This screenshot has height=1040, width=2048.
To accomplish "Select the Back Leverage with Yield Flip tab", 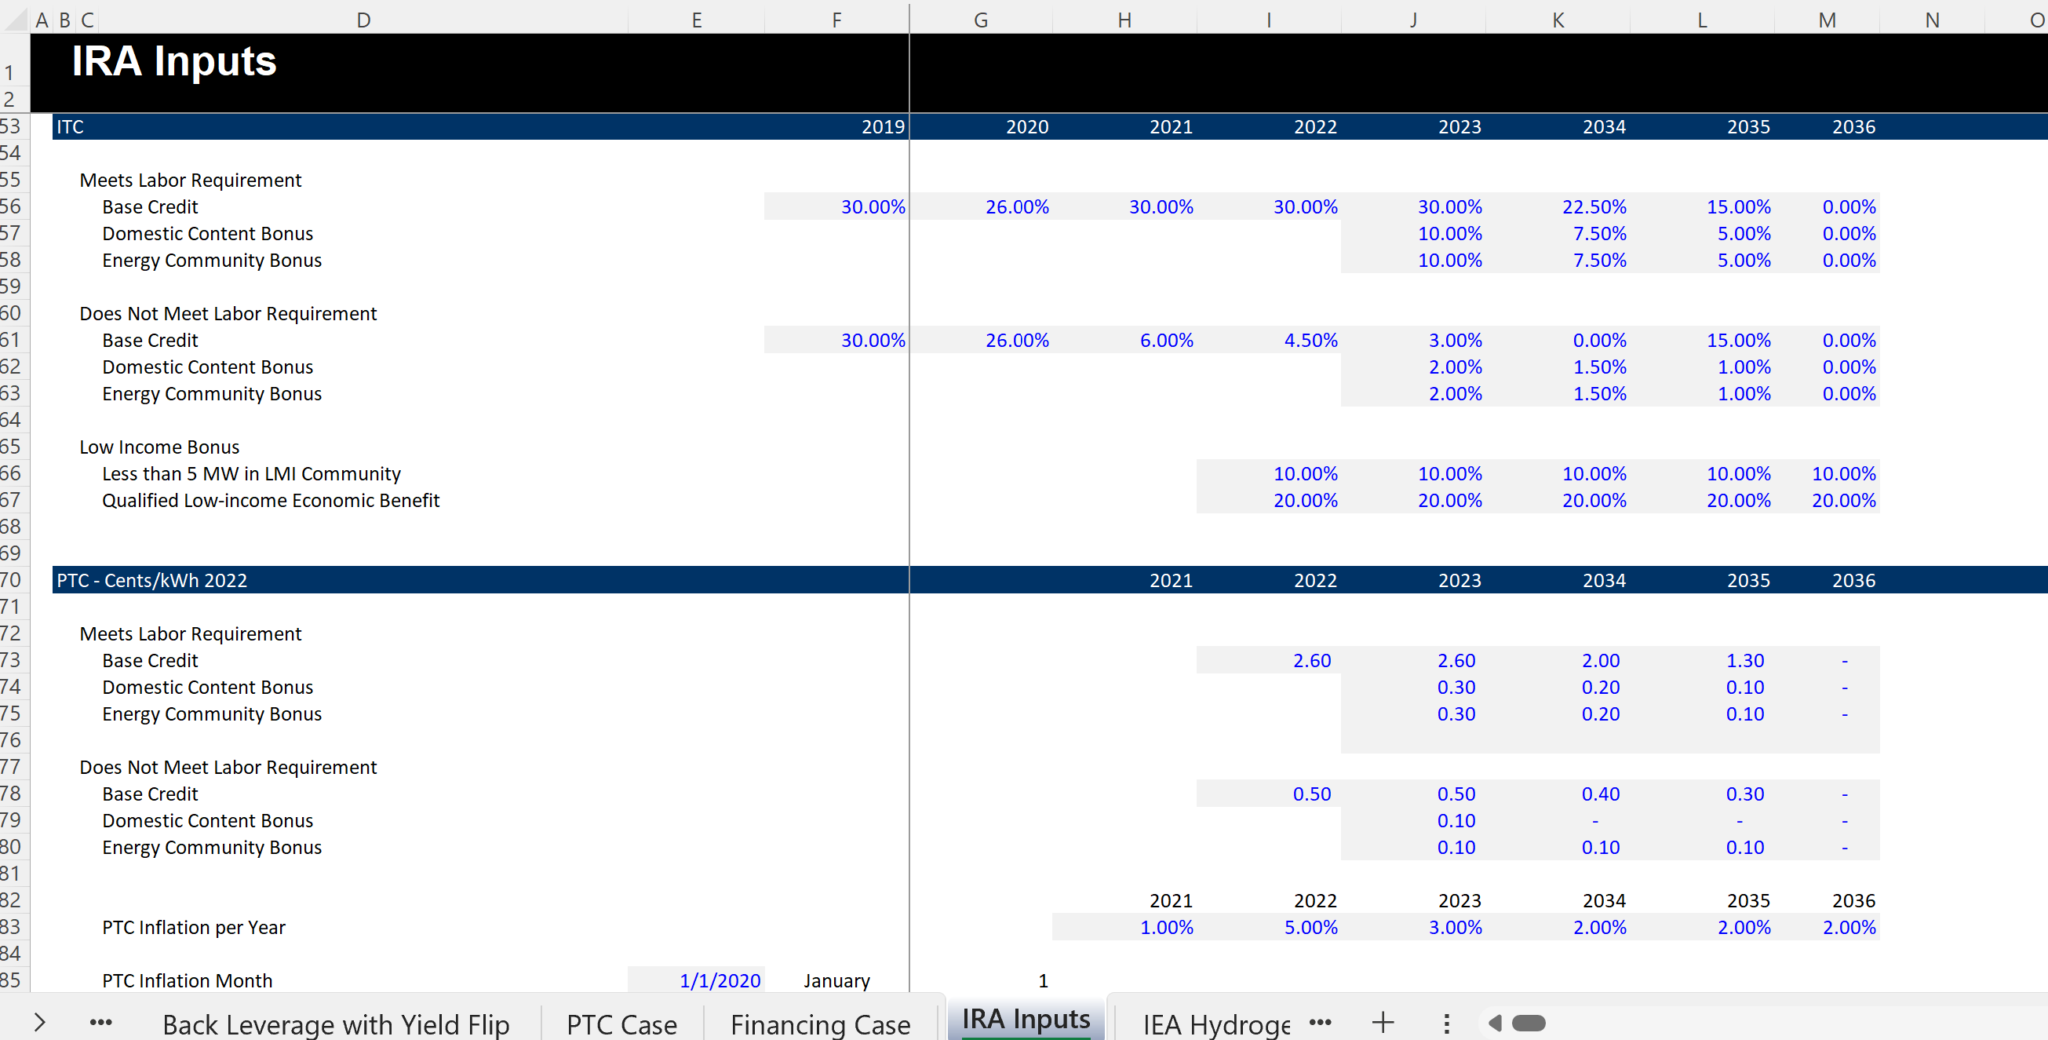I will (x=336, y=1022).
